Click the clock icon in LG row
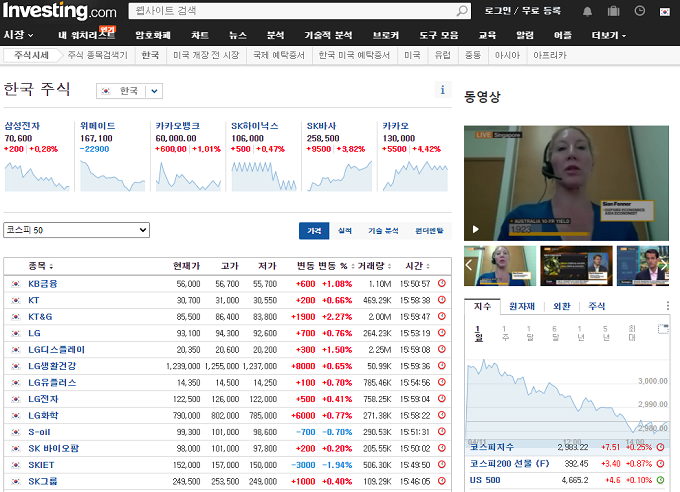 pos(442,333)
